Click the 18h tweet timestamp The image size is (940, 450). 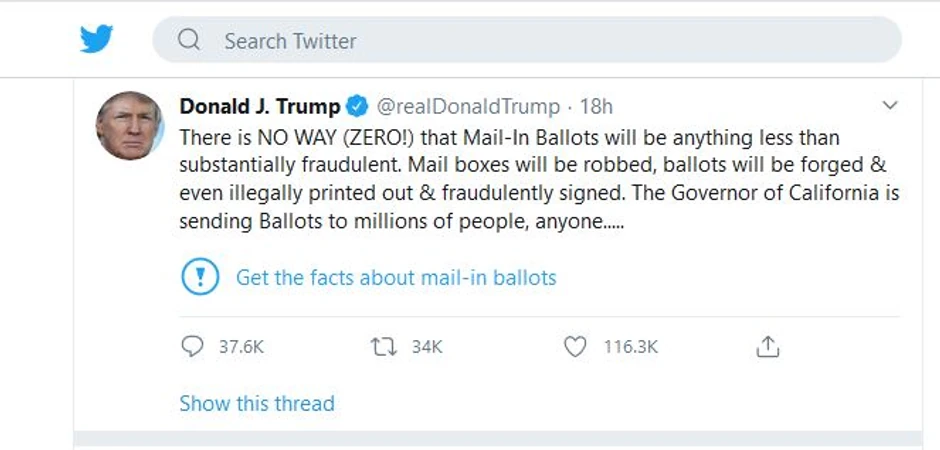click(596, 106)
